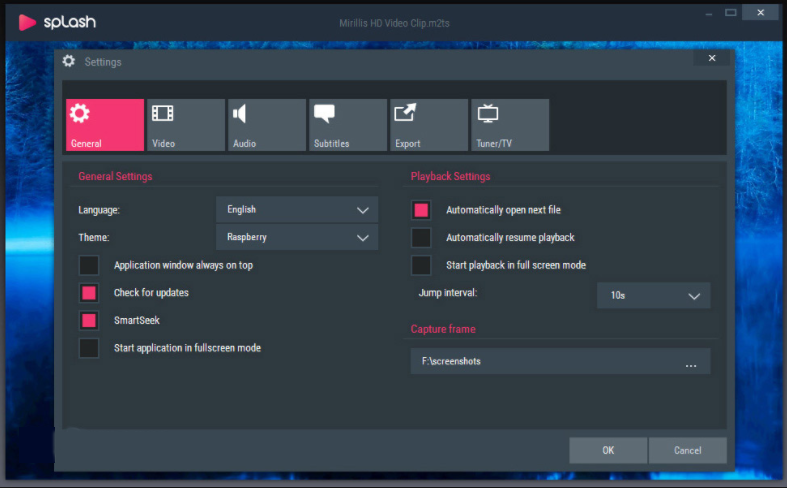Enable Automatically resume playback
The image size is (787, 488).
coord(421,237)
